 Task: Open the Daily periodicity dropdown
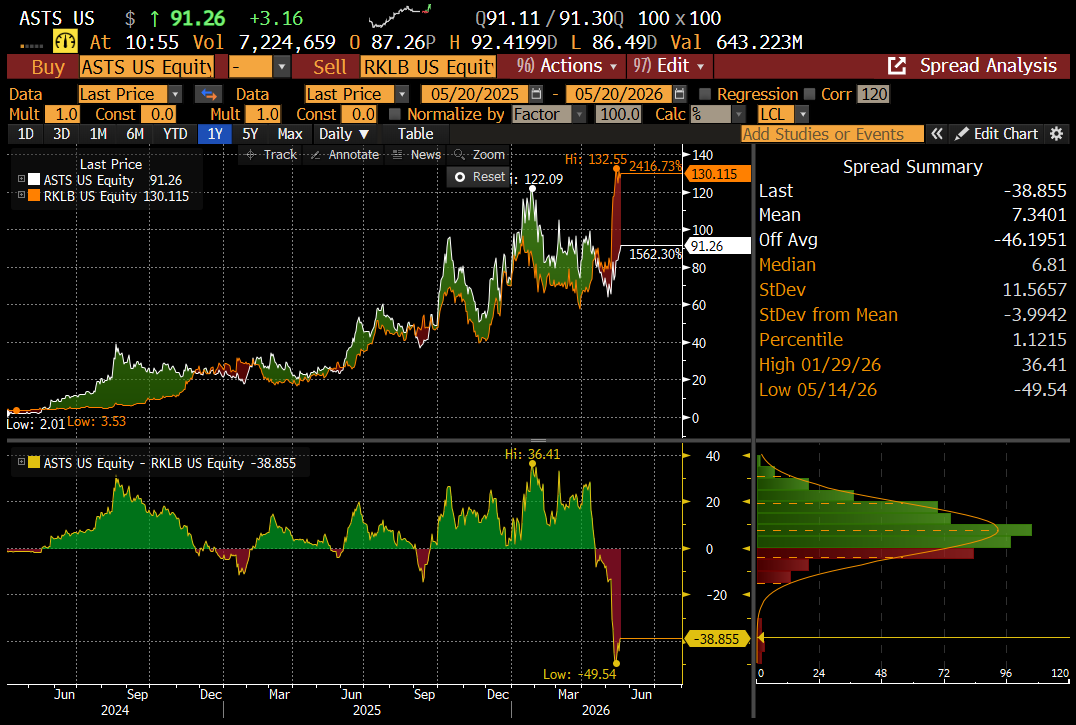[344, 134]
